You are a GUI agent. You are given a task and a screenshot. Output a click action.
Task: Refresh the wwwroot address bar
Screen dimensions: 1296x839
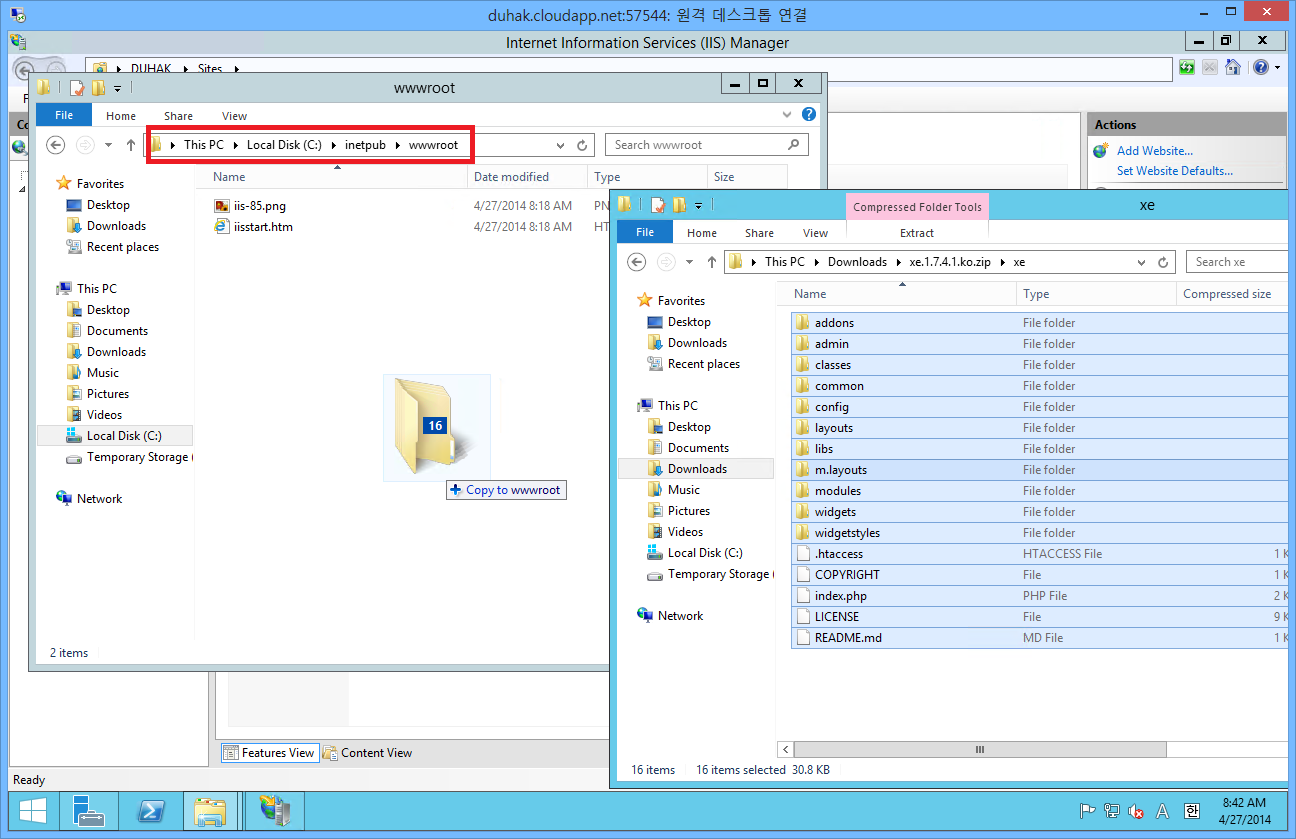(583, 145)
